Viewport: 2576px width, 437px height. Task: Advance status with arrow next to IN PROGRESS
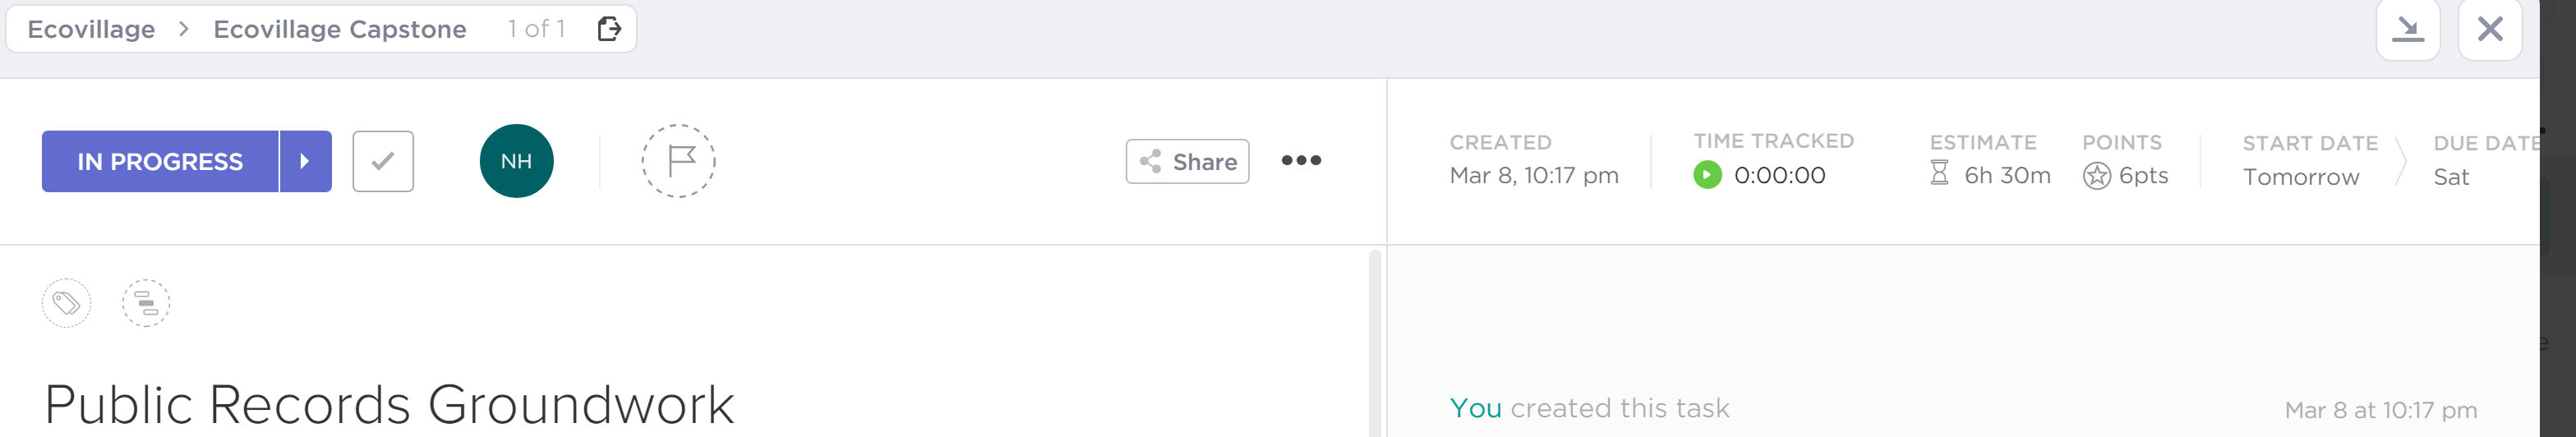[305, 161]
